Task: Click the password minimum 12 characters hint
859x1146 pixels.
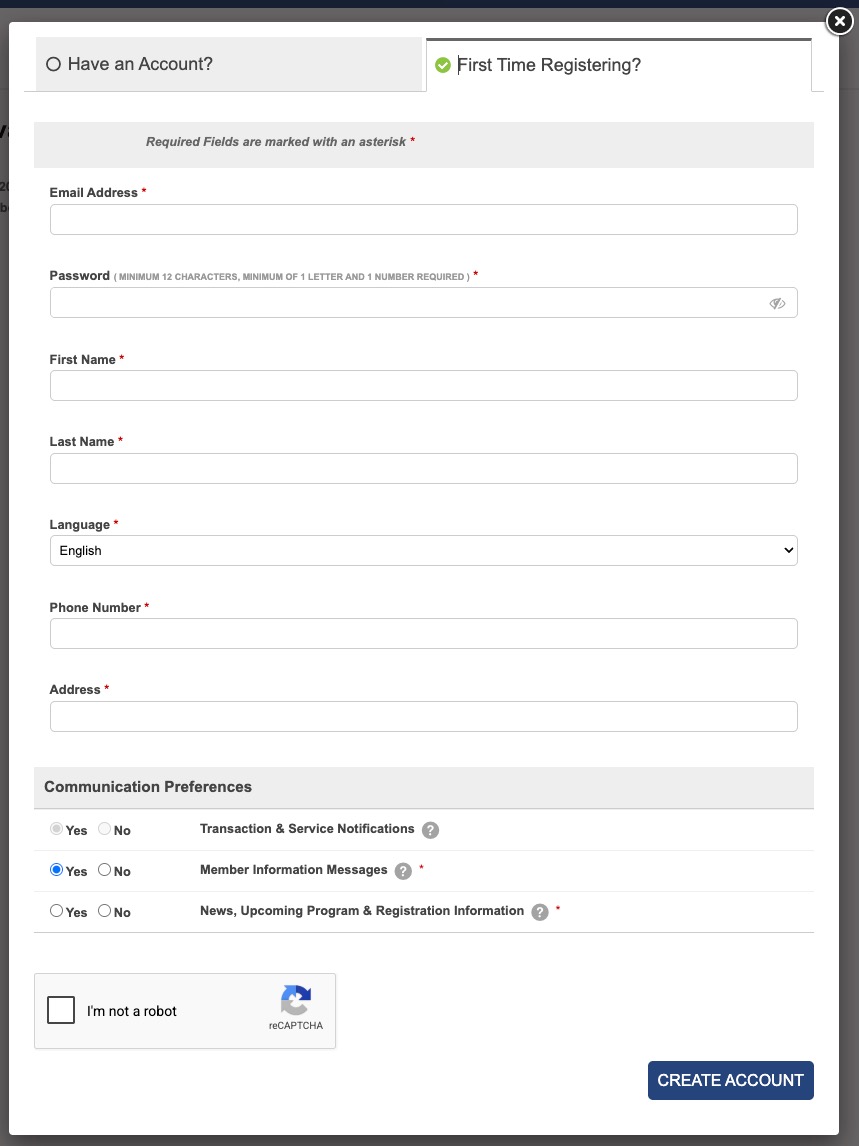Action: pyautogui.click(x=292, y=277)
